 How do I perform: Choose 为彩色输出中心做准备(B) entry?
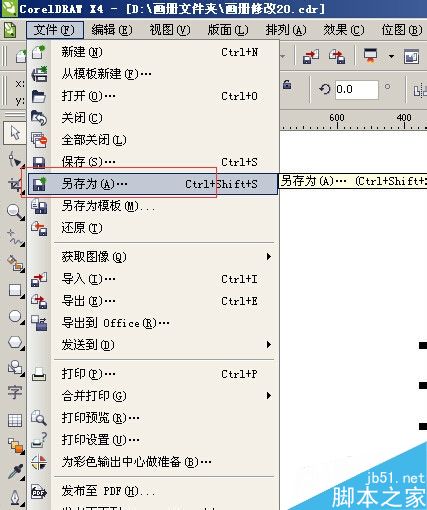[x=153, y=462]
